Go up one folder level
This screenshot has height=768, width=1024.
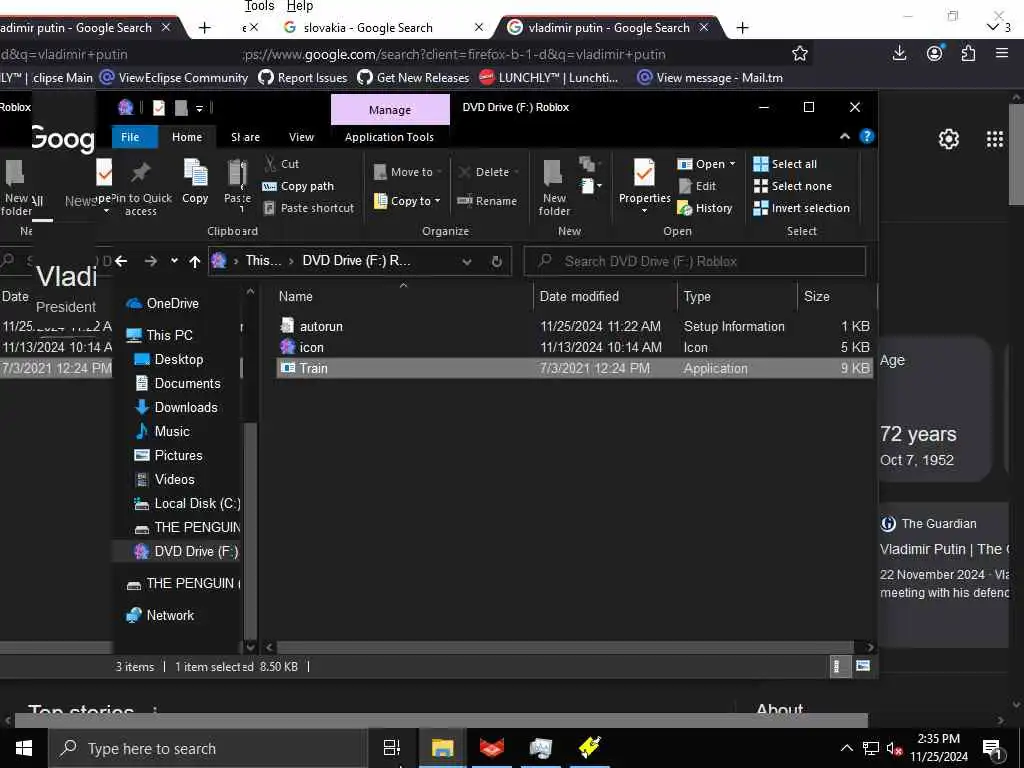[x=195, y=261]
